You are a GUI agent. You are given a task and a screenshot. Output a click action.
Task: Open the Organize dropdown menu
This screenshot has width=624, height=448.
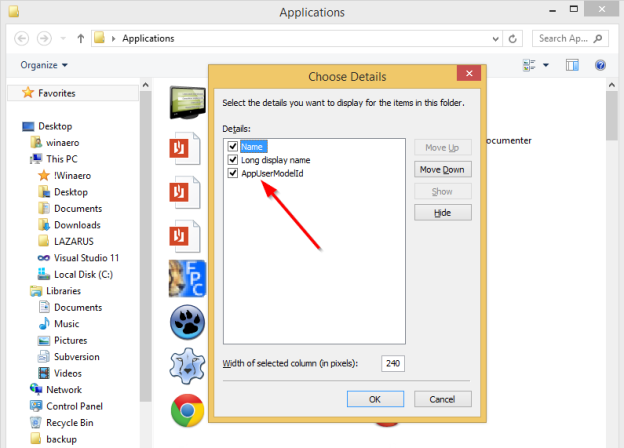[44, 65]
